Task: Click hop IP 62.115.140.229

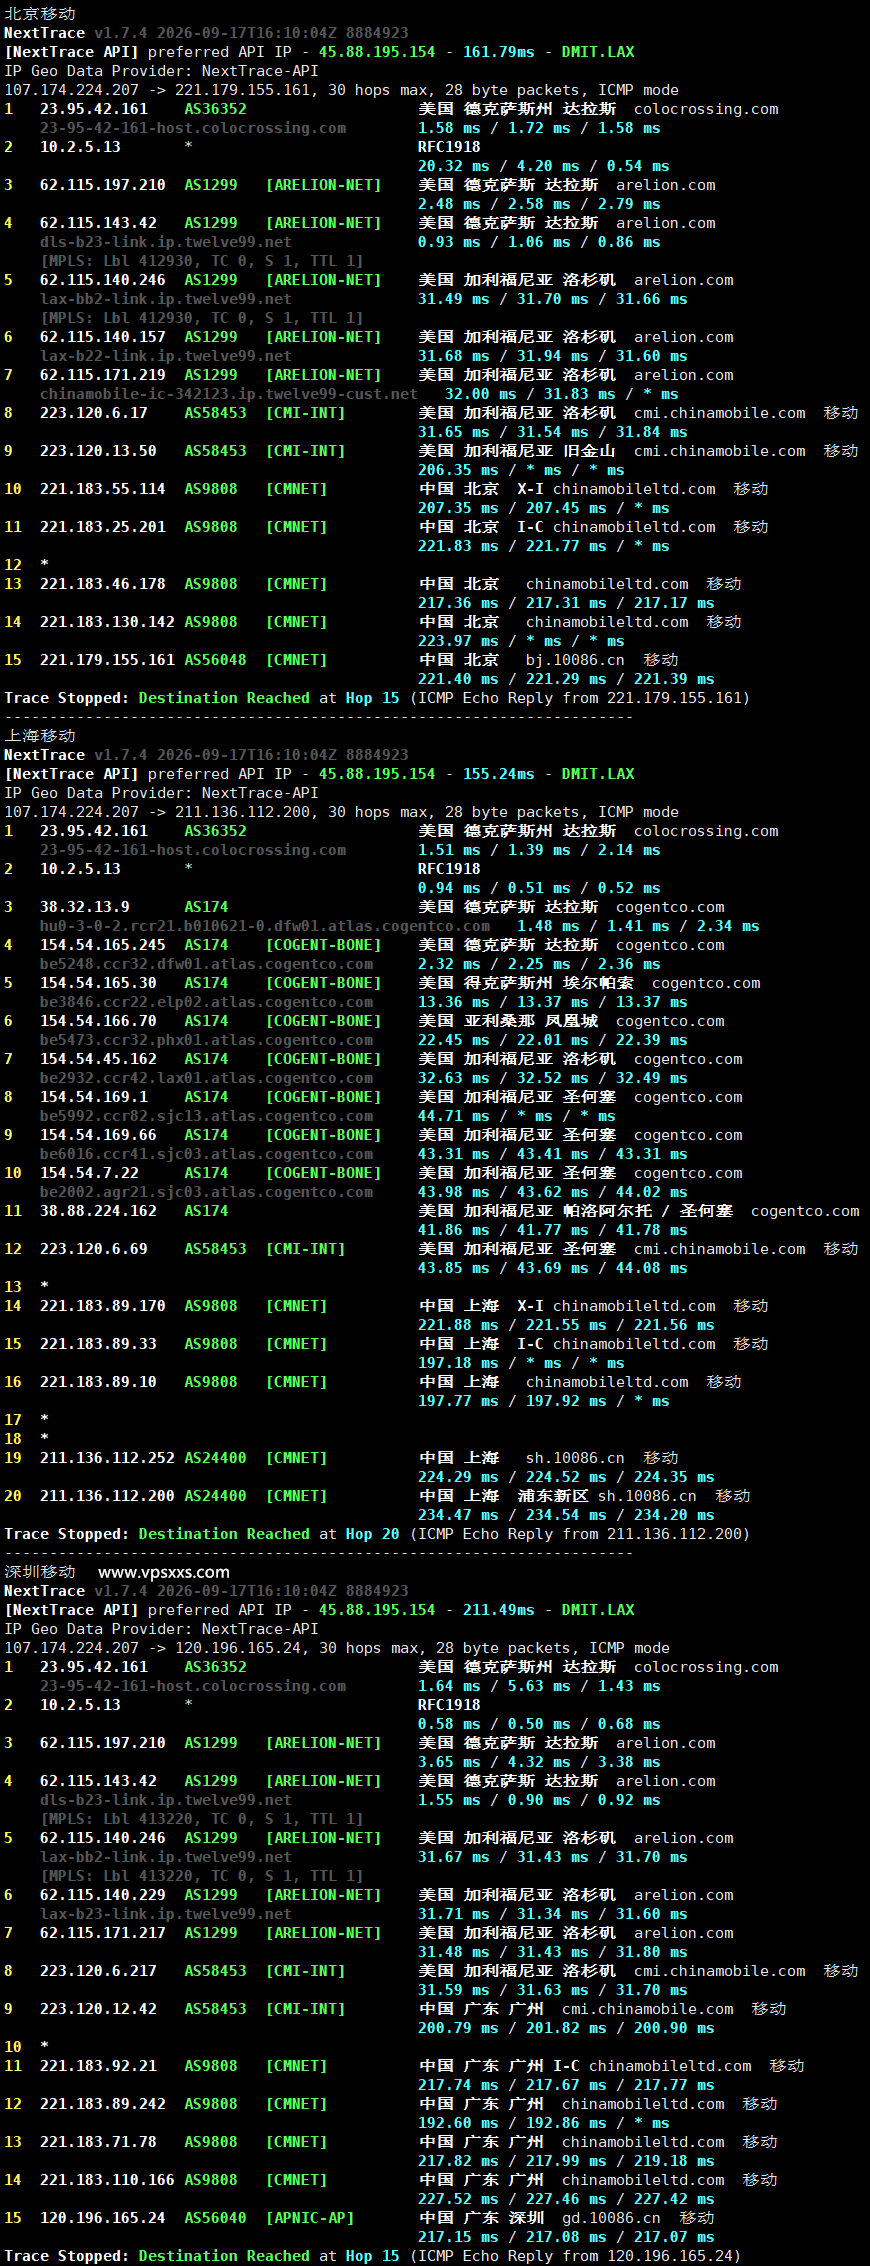Action: click(x=103, y=1895)
